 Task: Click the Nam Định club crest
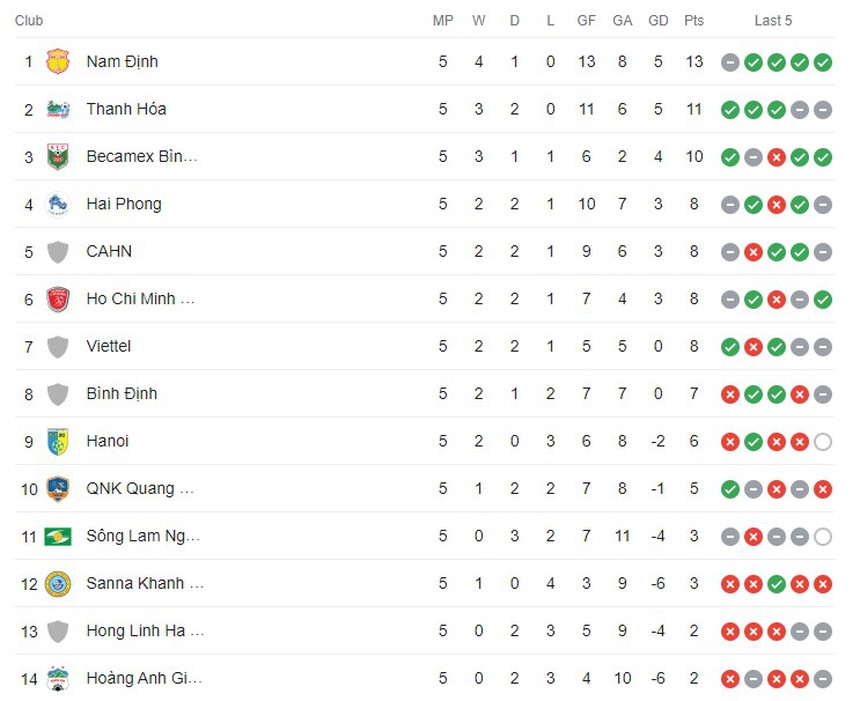[x=58, y=61]
